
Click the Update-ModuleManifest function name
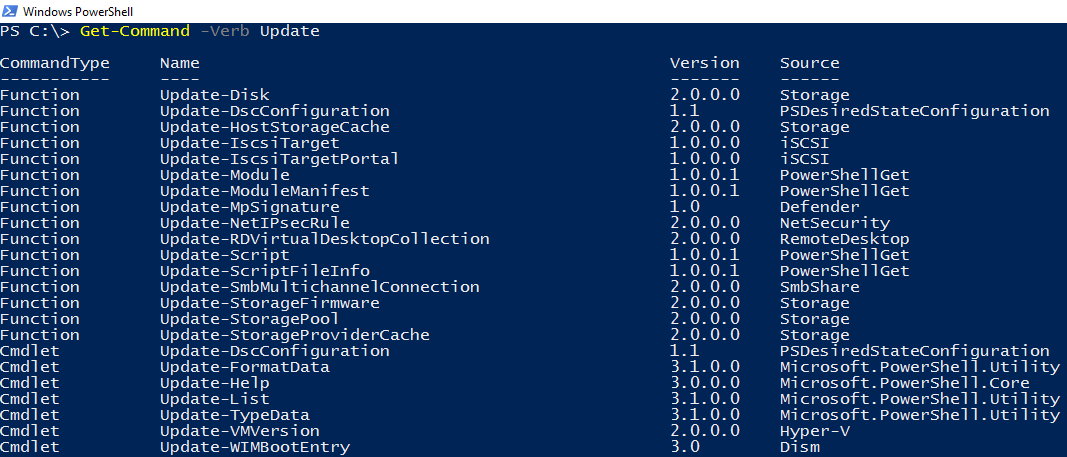click(x=264, y=191)
